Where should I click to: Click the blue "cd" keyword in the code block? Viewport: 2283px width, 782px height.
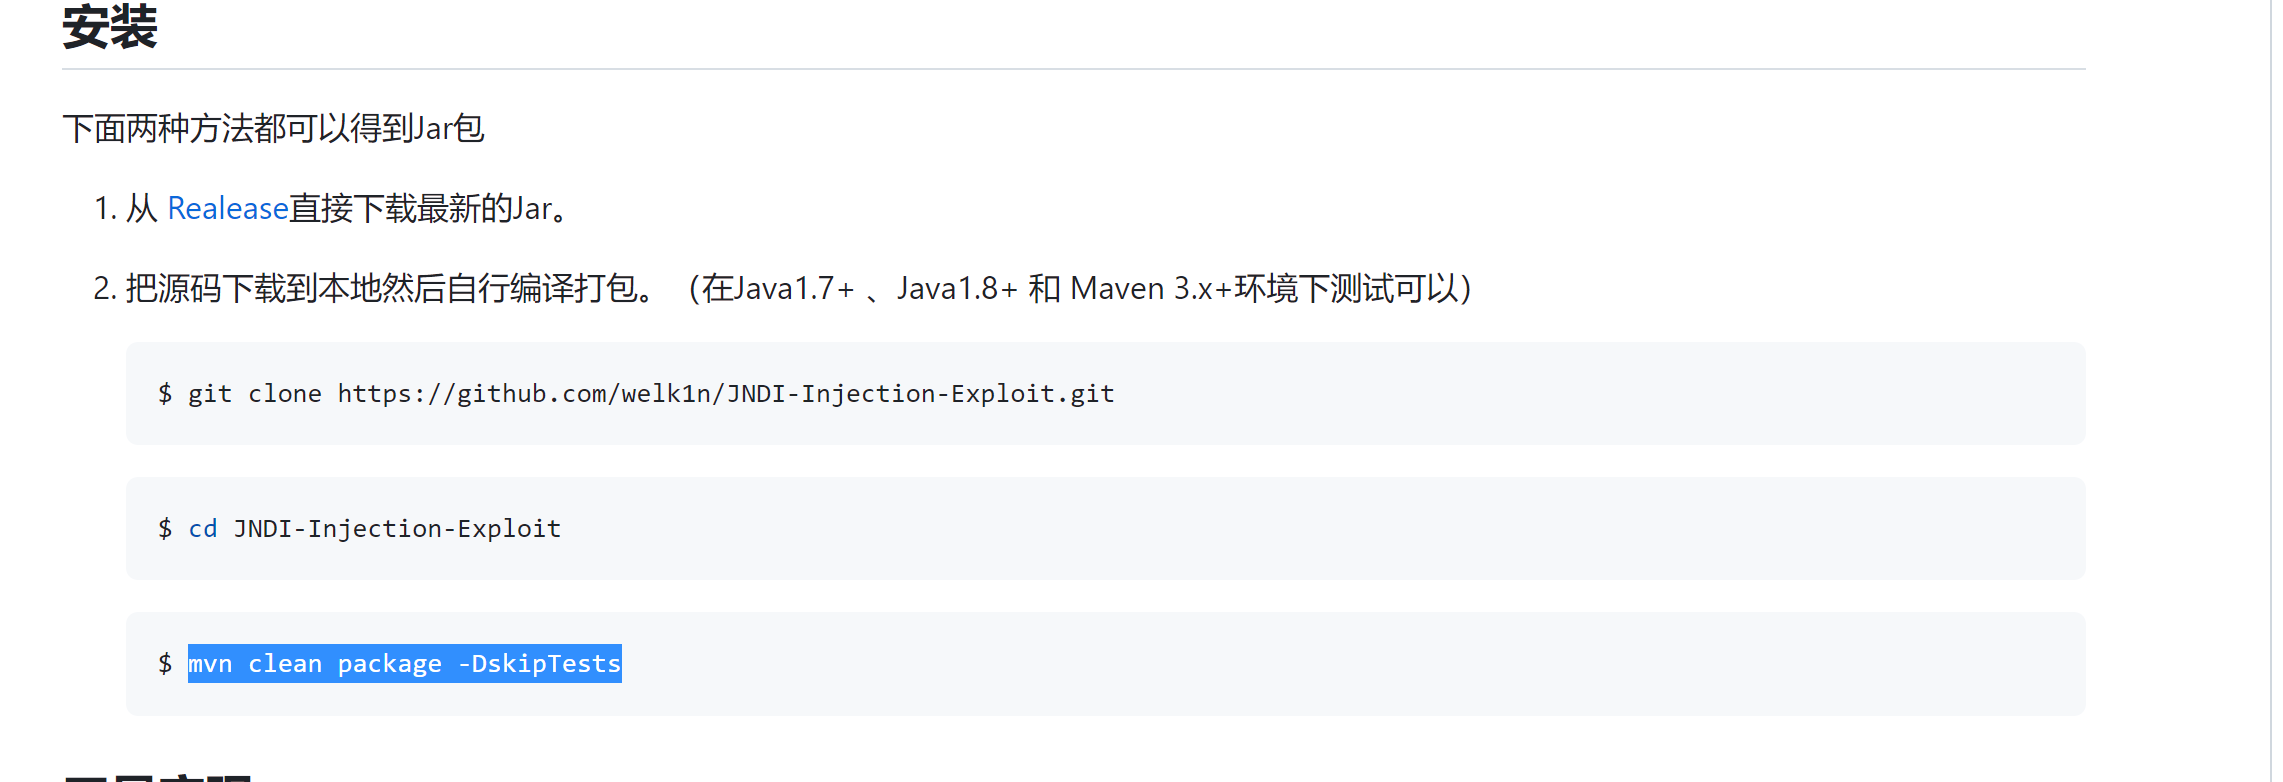[203, 529]
